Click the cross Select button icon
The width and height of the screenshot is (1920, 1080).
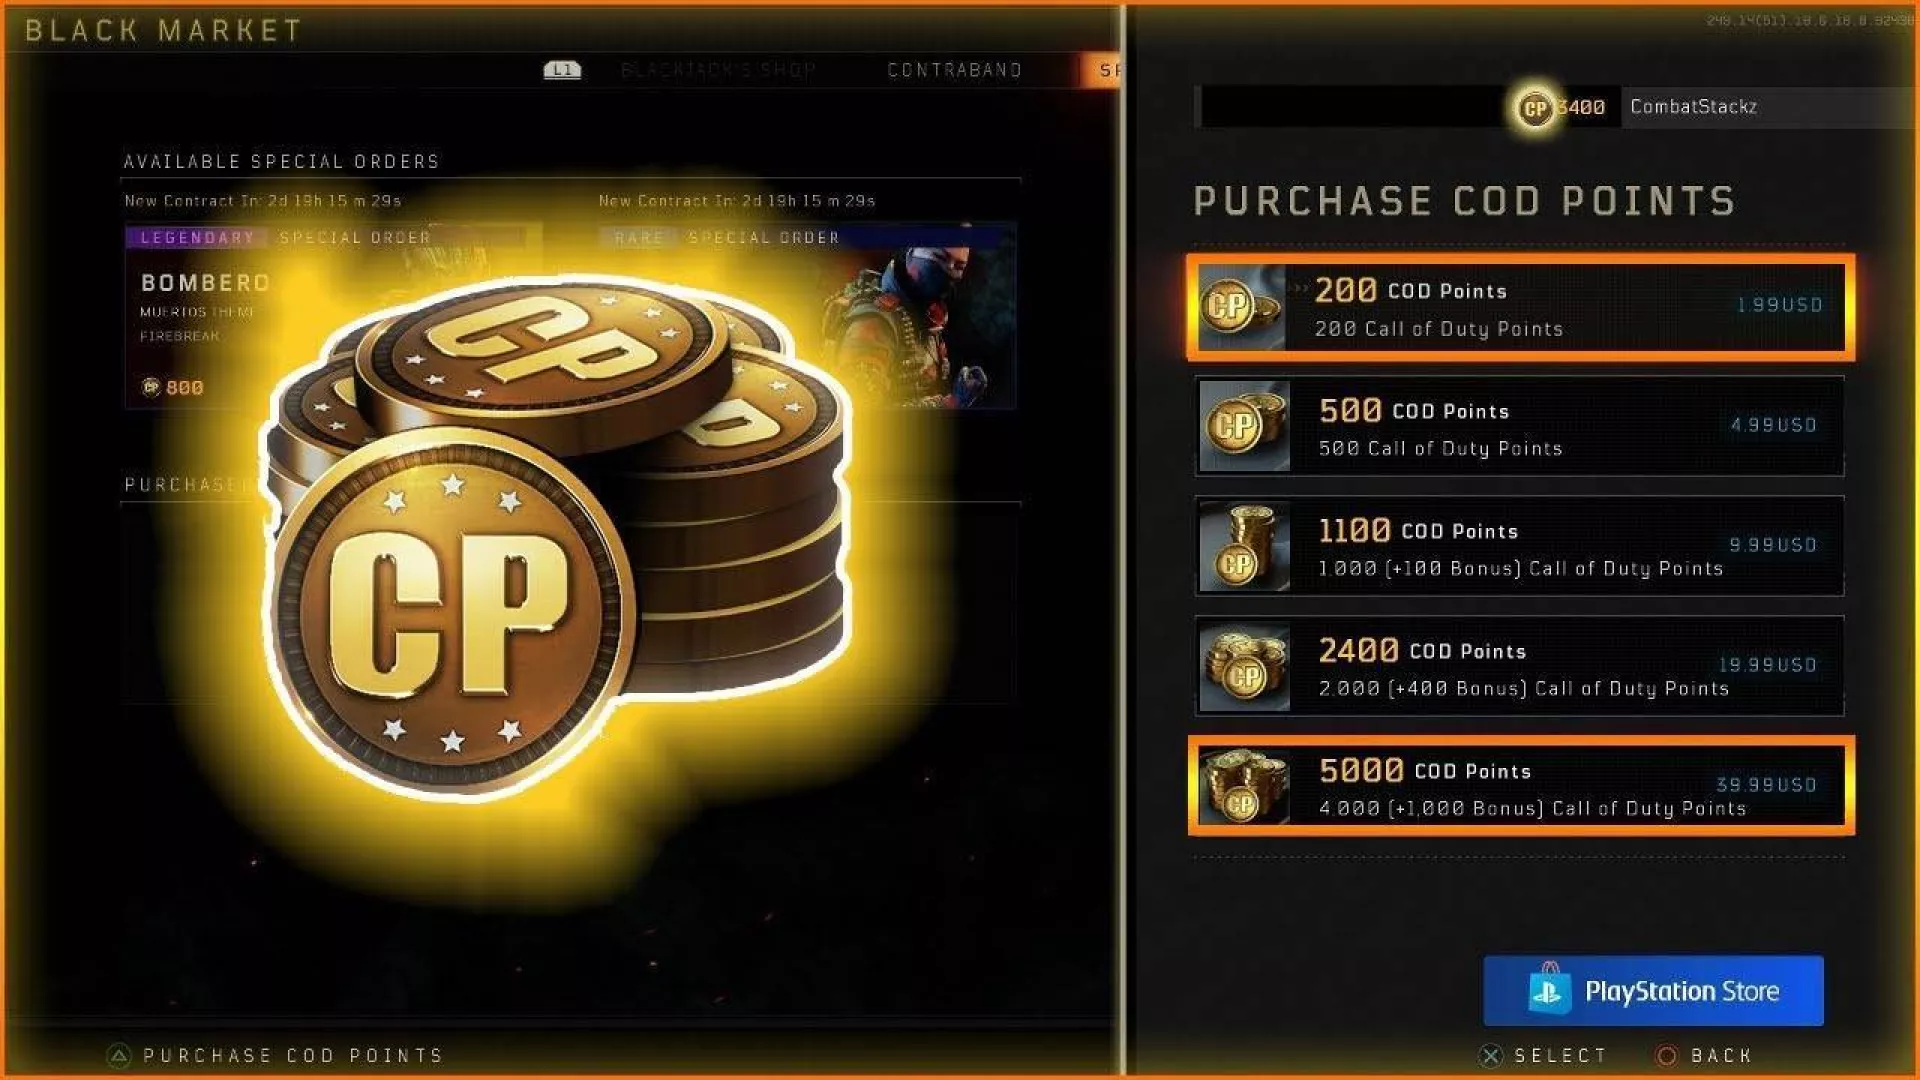1491,1056
